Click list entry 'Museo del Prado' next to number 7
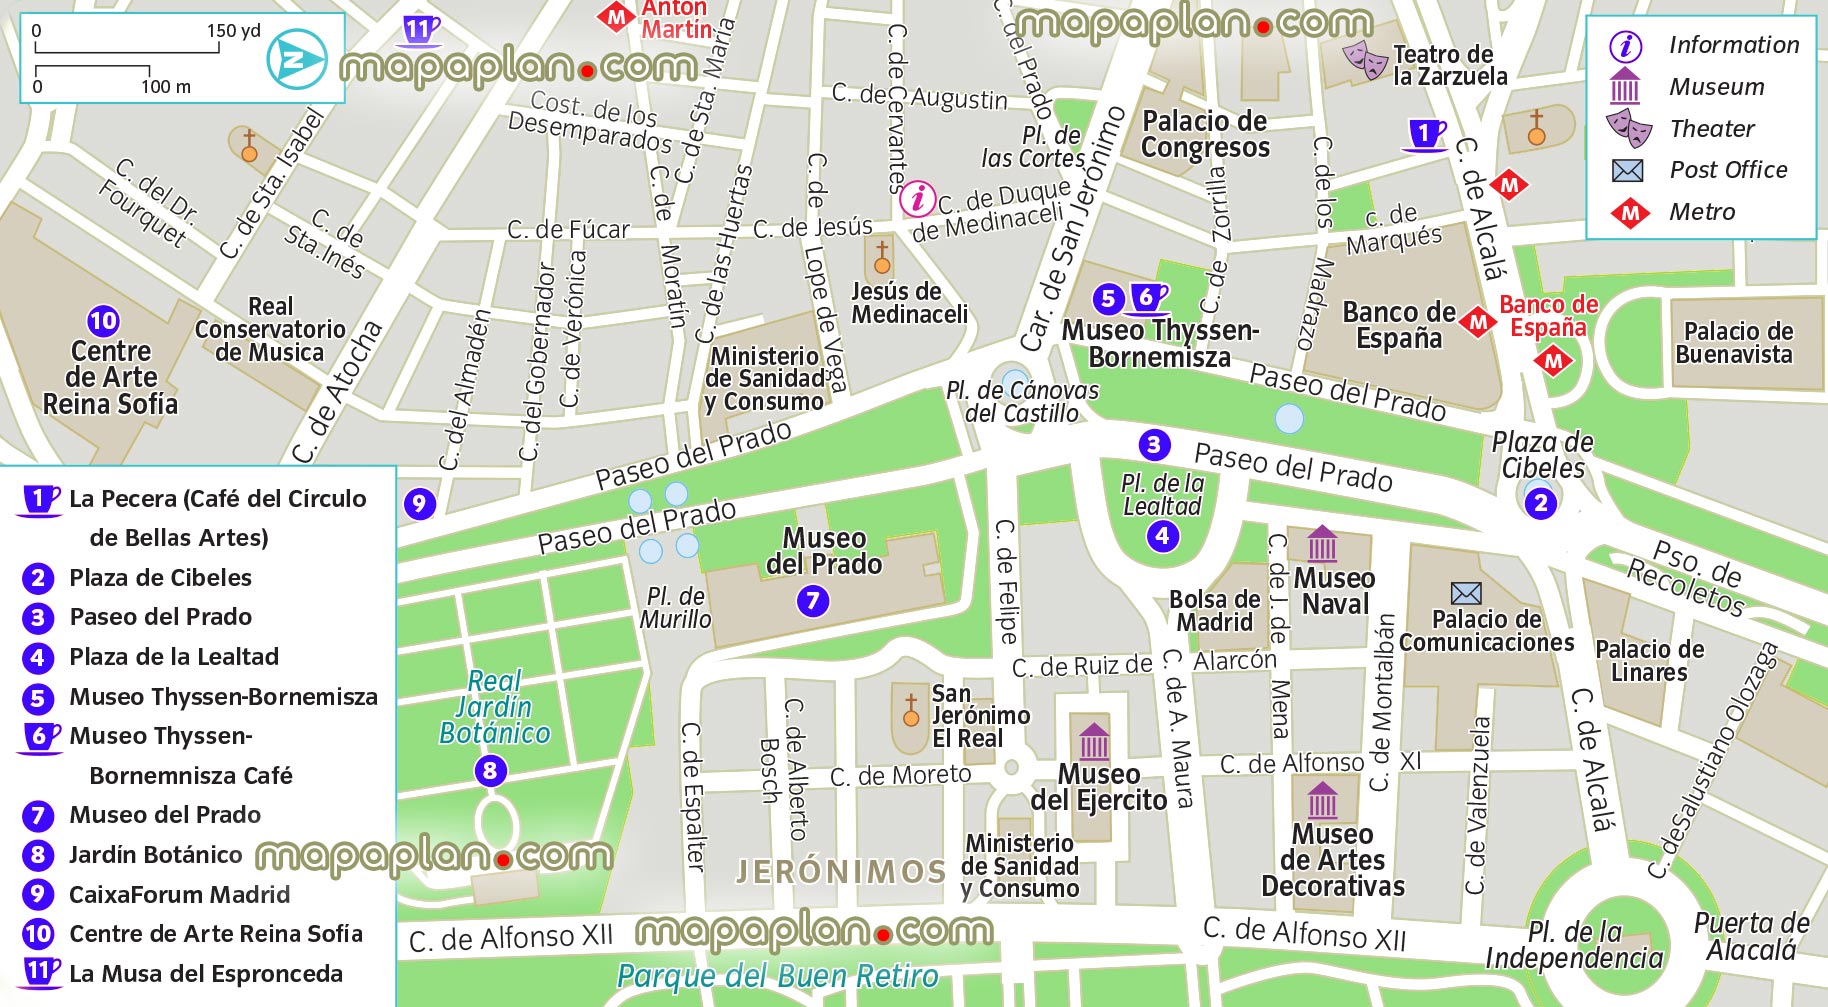This screenshot has width=1828, height=1007. [x=165, y=815]
